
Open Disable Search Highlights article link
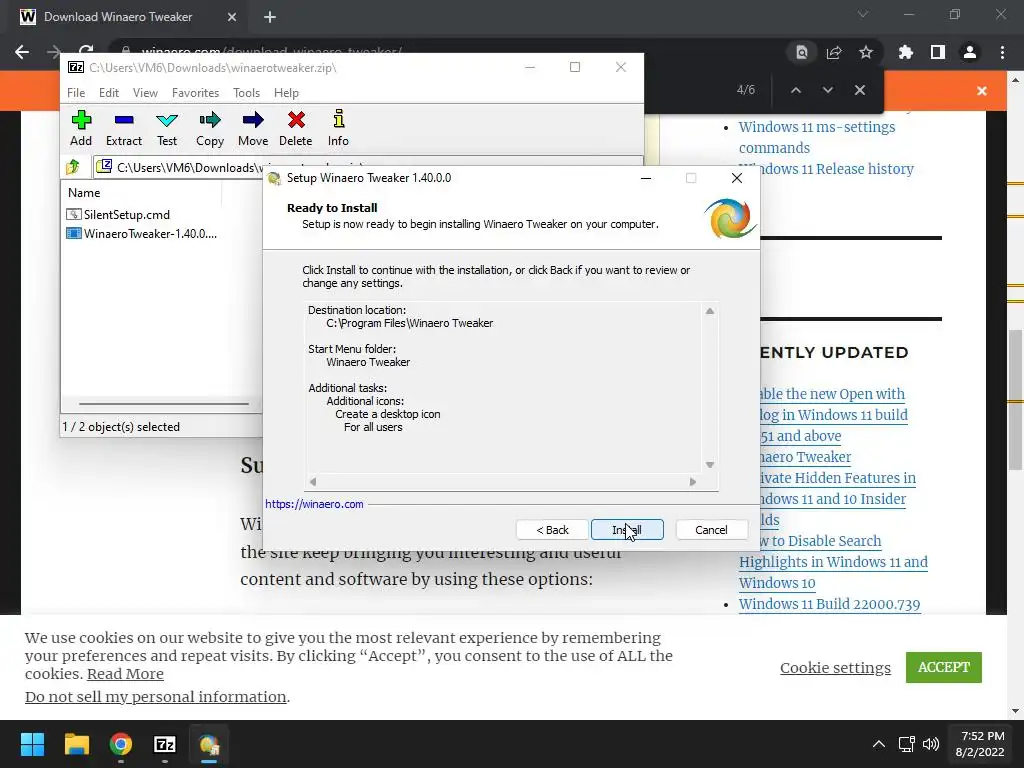[833, 562]
